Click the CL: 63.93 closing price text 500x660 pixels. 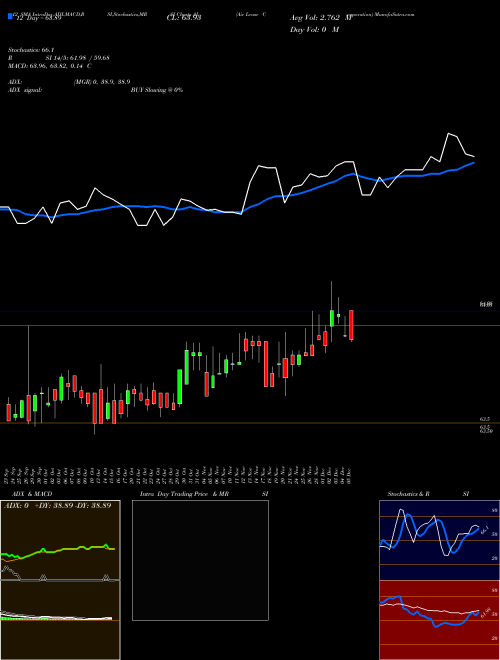tap(184, 18)
